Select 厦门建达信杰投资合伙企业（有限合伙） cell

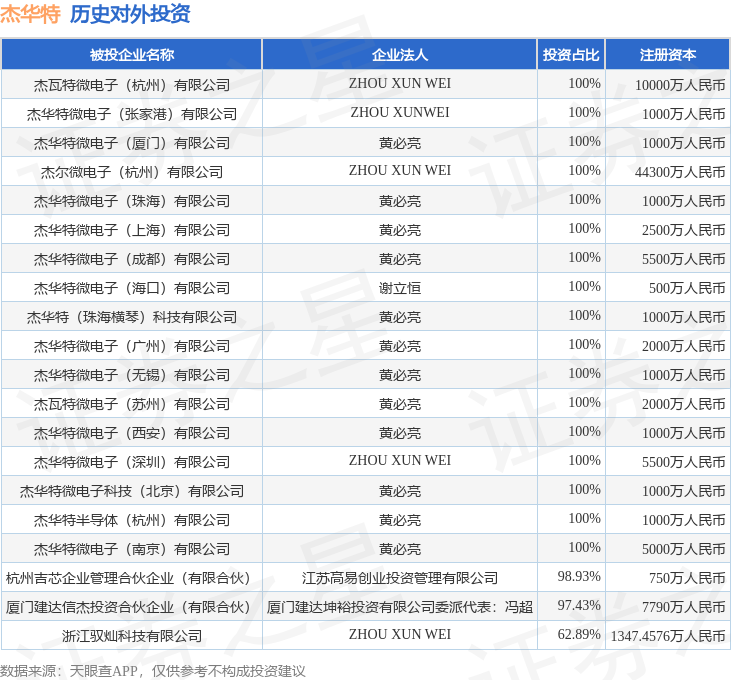tap(132, 607)
